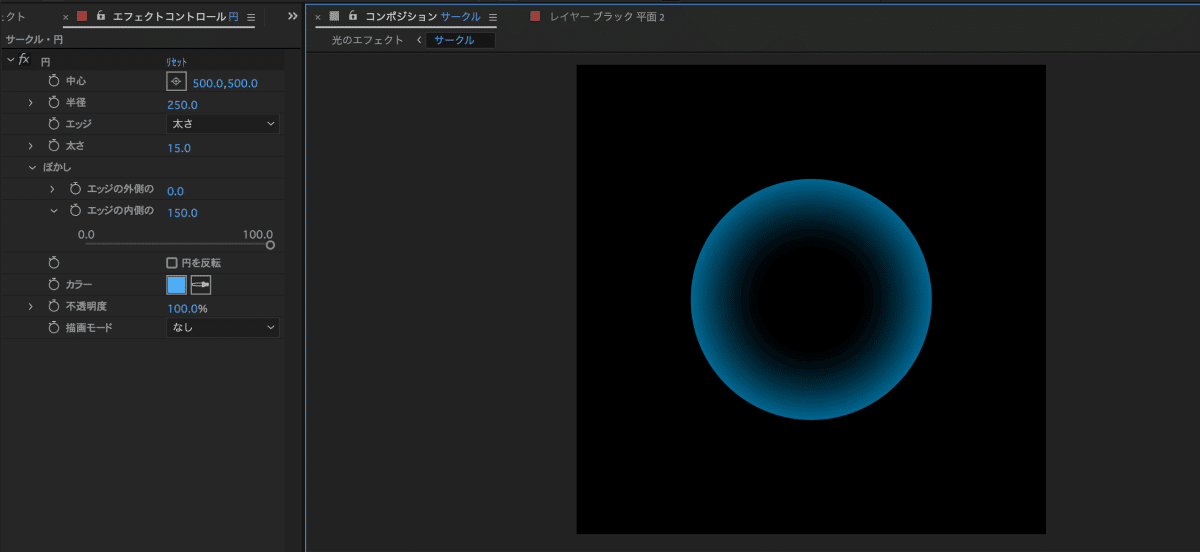Close the エフェクトコントロール panel tab
The width and height of the screenshot is (1200, 552).
66,17
